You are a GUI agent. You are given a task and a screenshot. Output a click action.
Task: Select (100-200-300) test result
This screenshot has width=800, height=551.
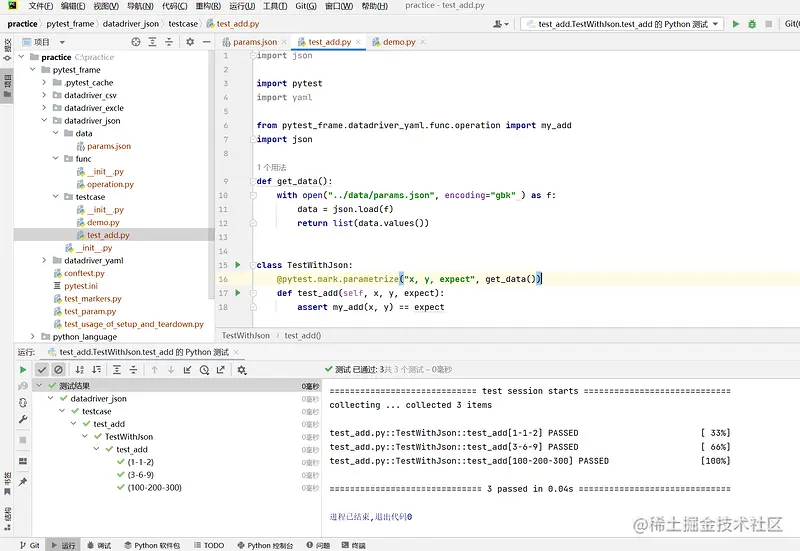(154, 488)
